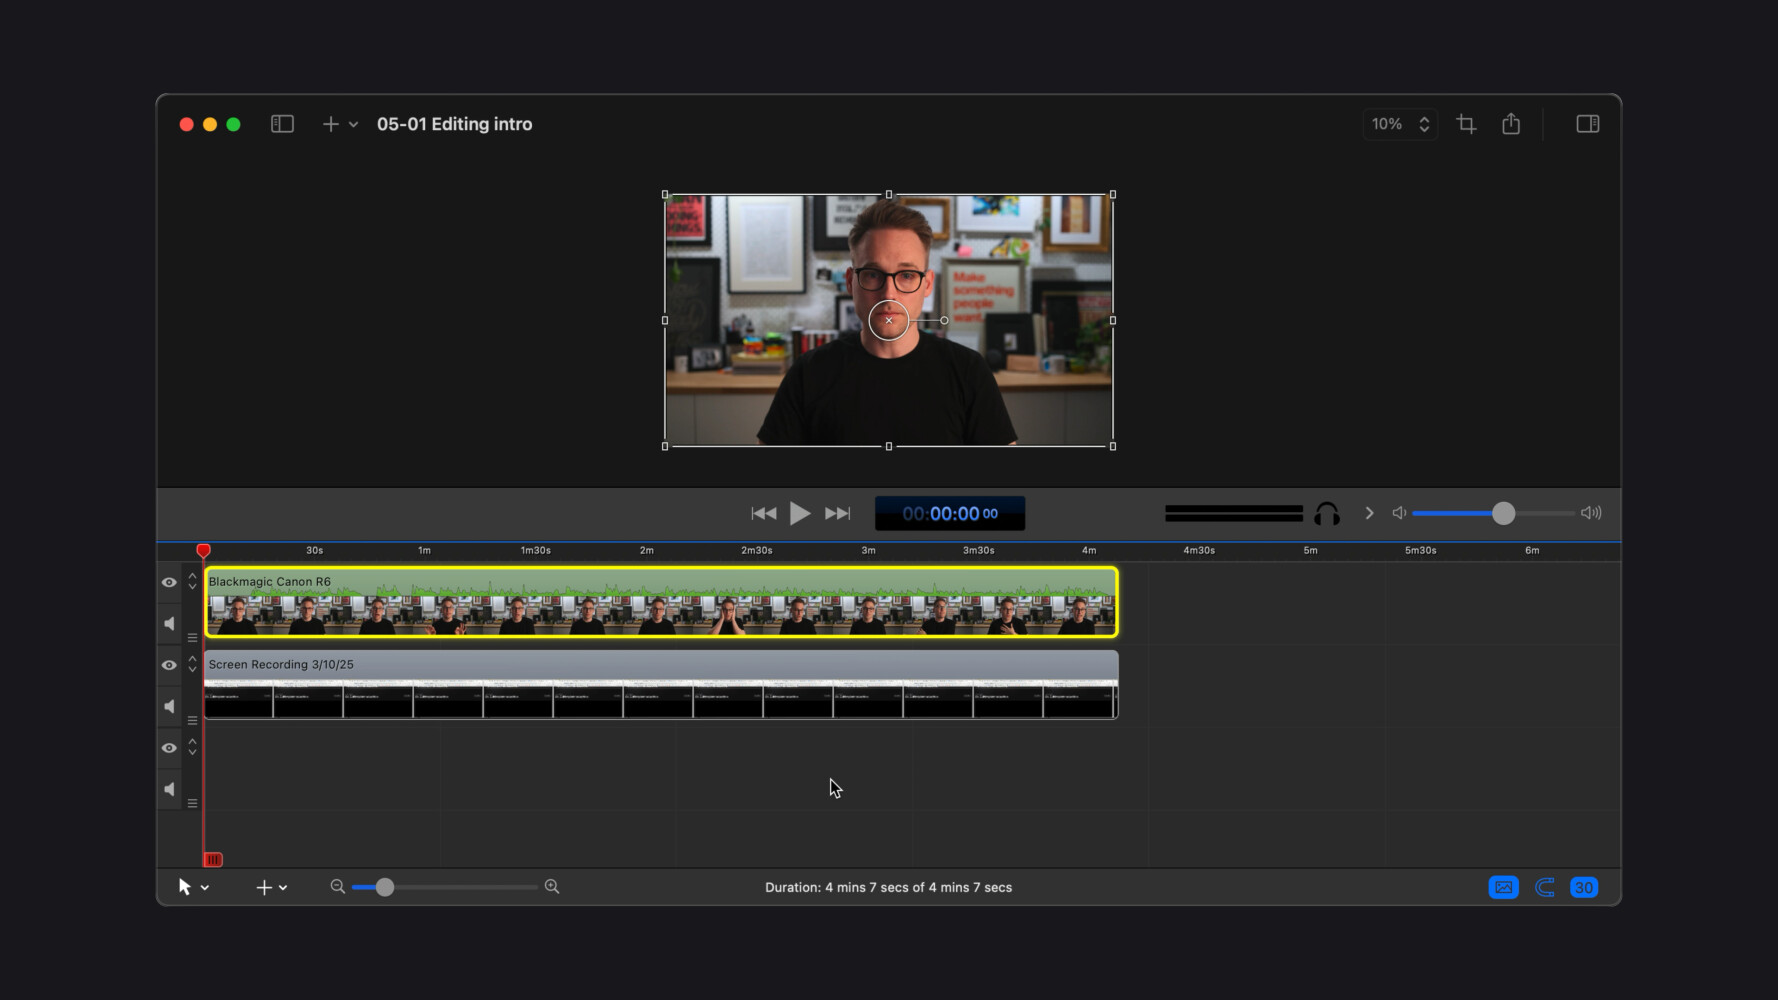Select the Blackmagic Canon R6 clip
The height and width of the screenshot is (1000, 1778).
(x=661, y=602)
